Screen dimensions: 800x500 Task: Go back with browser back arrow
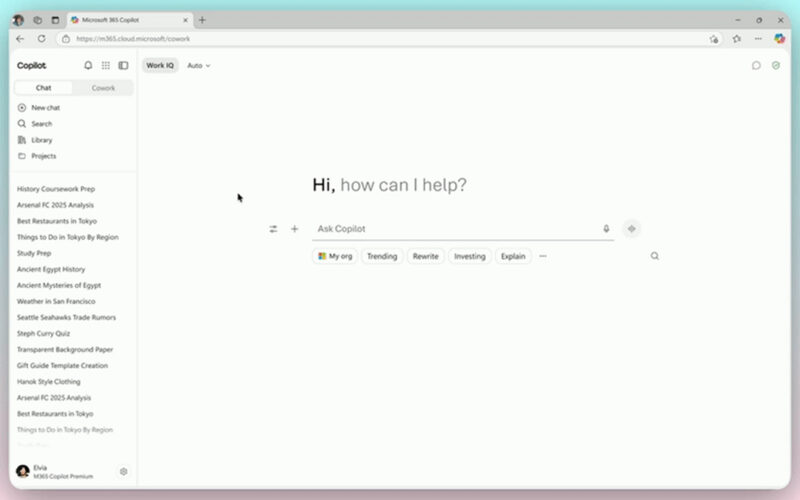(20, 39)
